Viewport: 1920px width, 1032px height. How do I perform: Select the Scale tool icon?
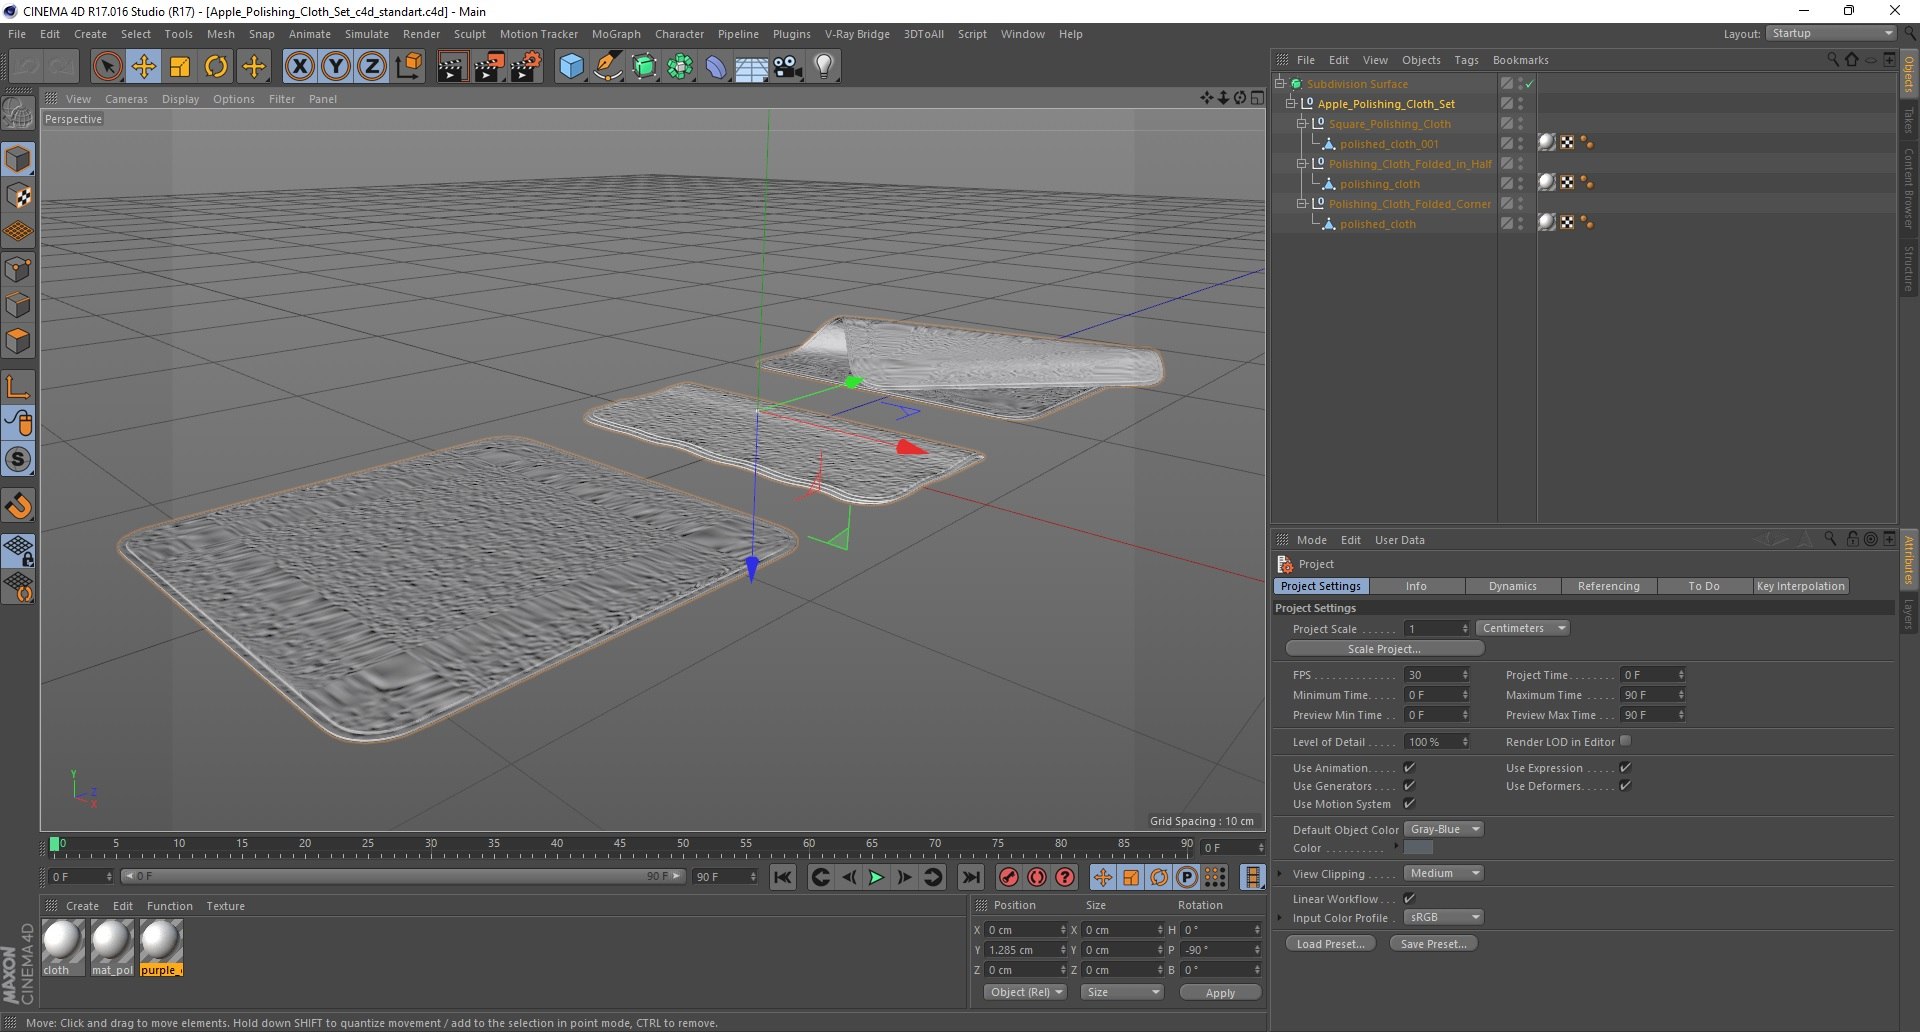click(x=180, y=67)
